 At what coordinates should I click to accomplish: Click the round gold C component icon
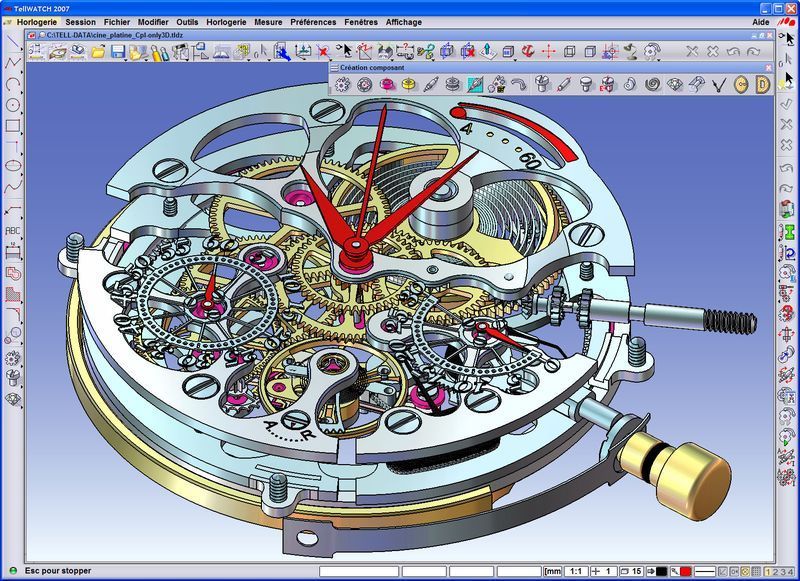point(741,84)
